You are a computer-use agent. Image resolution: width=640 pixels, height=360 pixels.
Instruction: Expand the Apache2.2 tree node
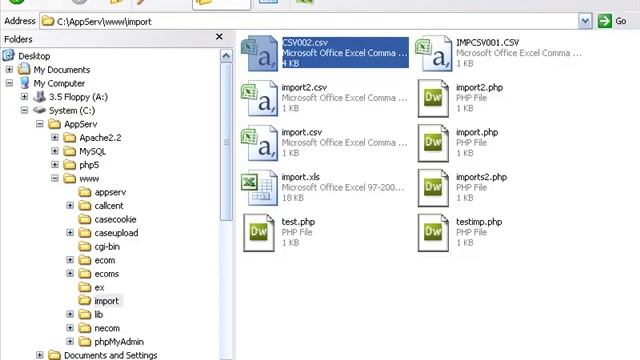55,138
